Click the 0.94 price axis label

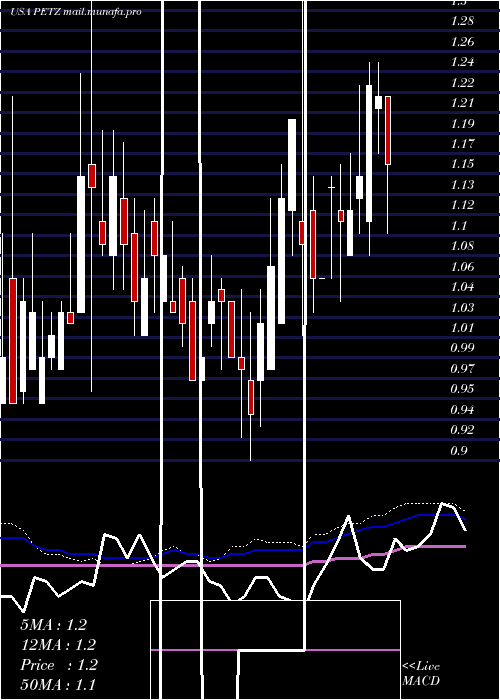coord(462,409)
